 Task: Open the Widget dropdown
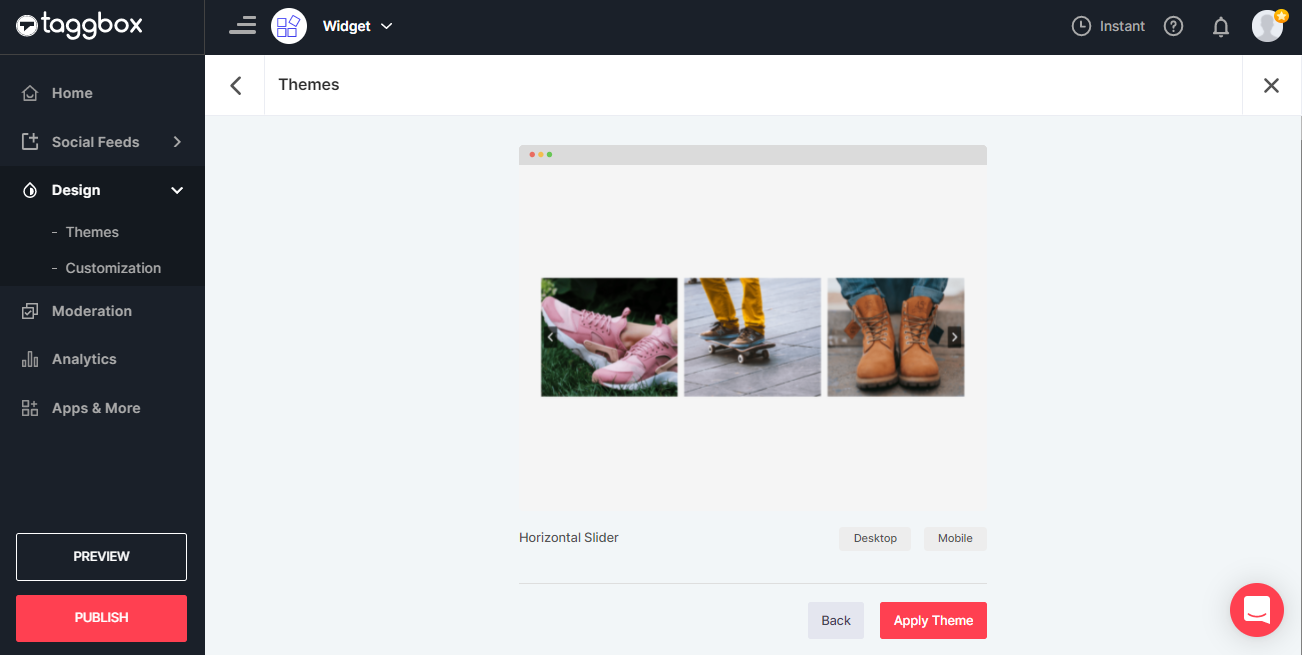(x=358, y=26)
